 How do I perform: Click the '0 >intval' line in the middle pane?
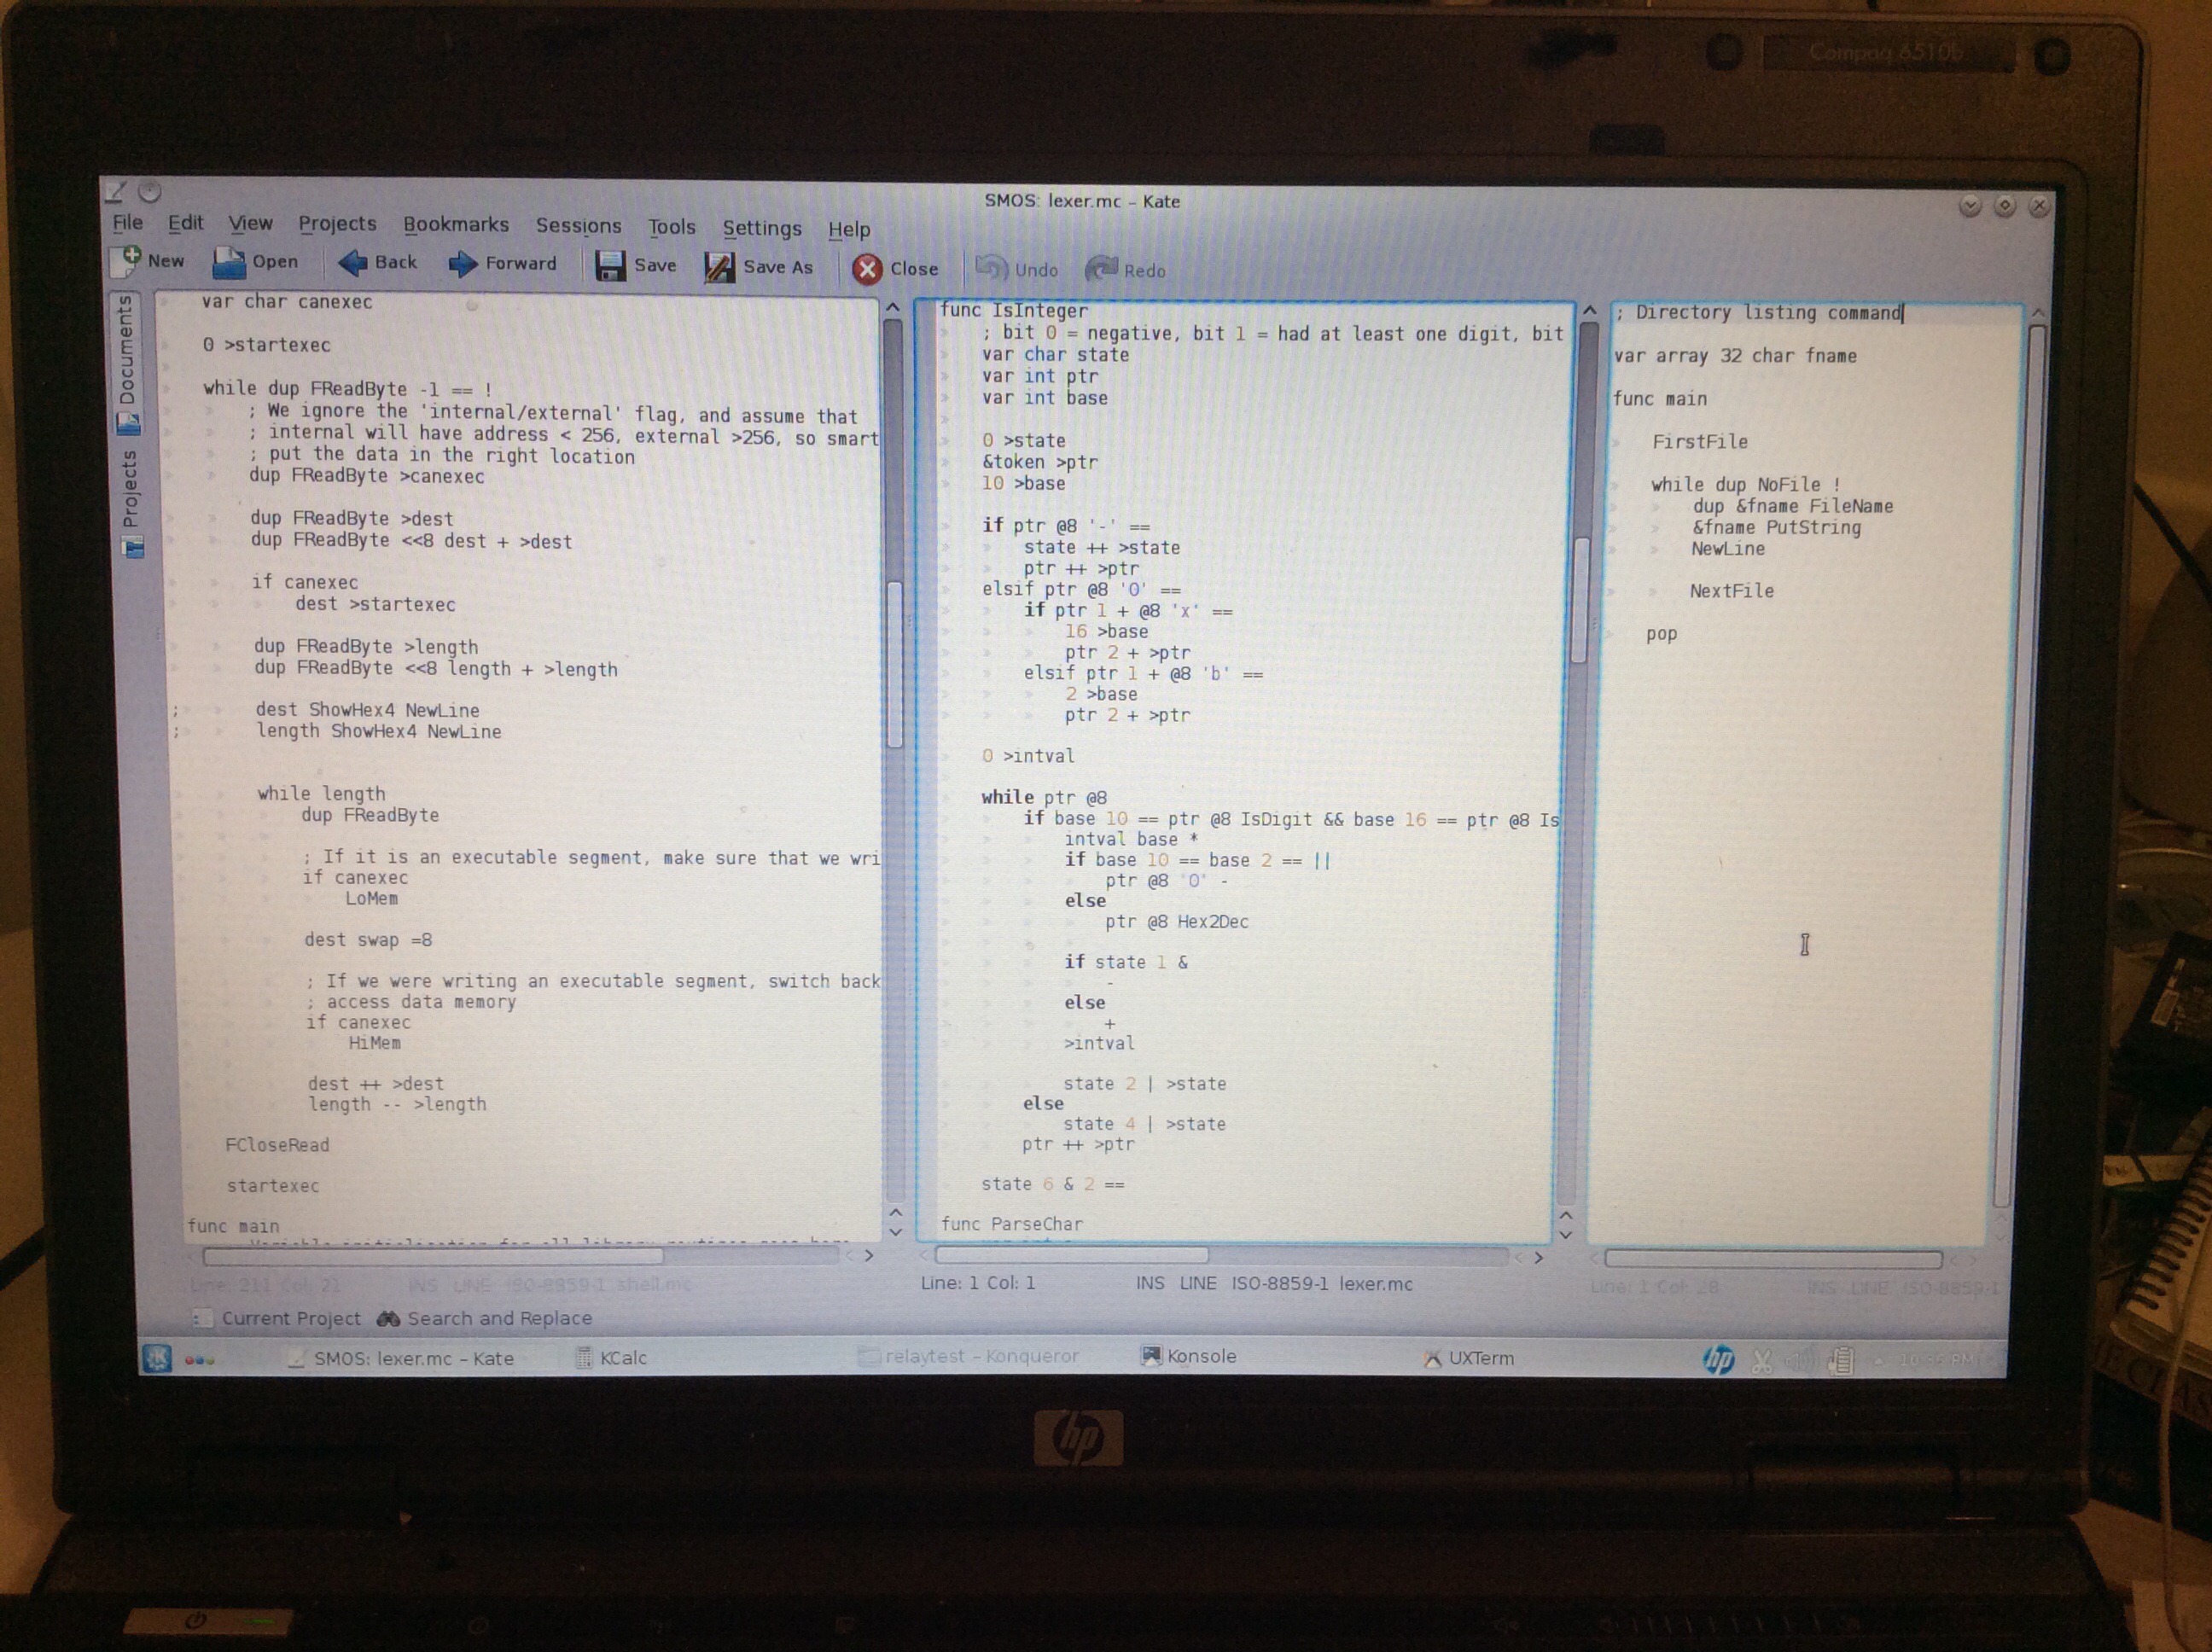tap(1028, 756)
